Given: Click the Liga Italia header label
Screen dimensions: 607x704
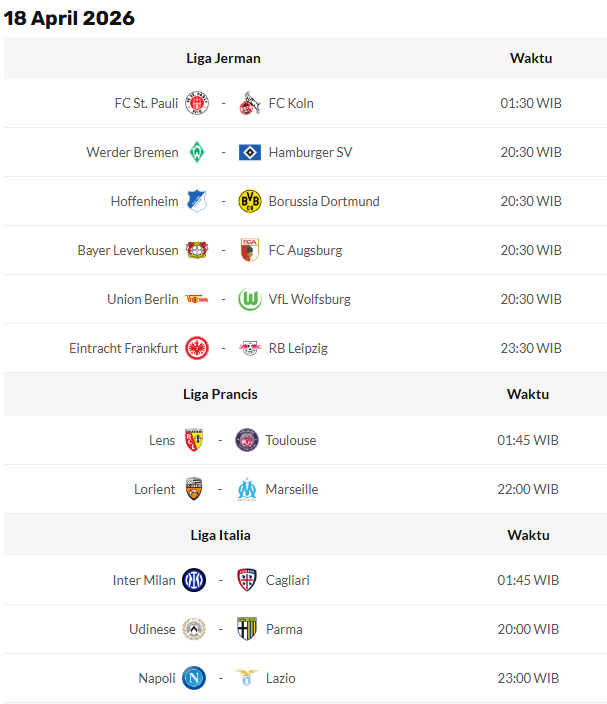Looking at the screenshot, I should coord(220,535).
